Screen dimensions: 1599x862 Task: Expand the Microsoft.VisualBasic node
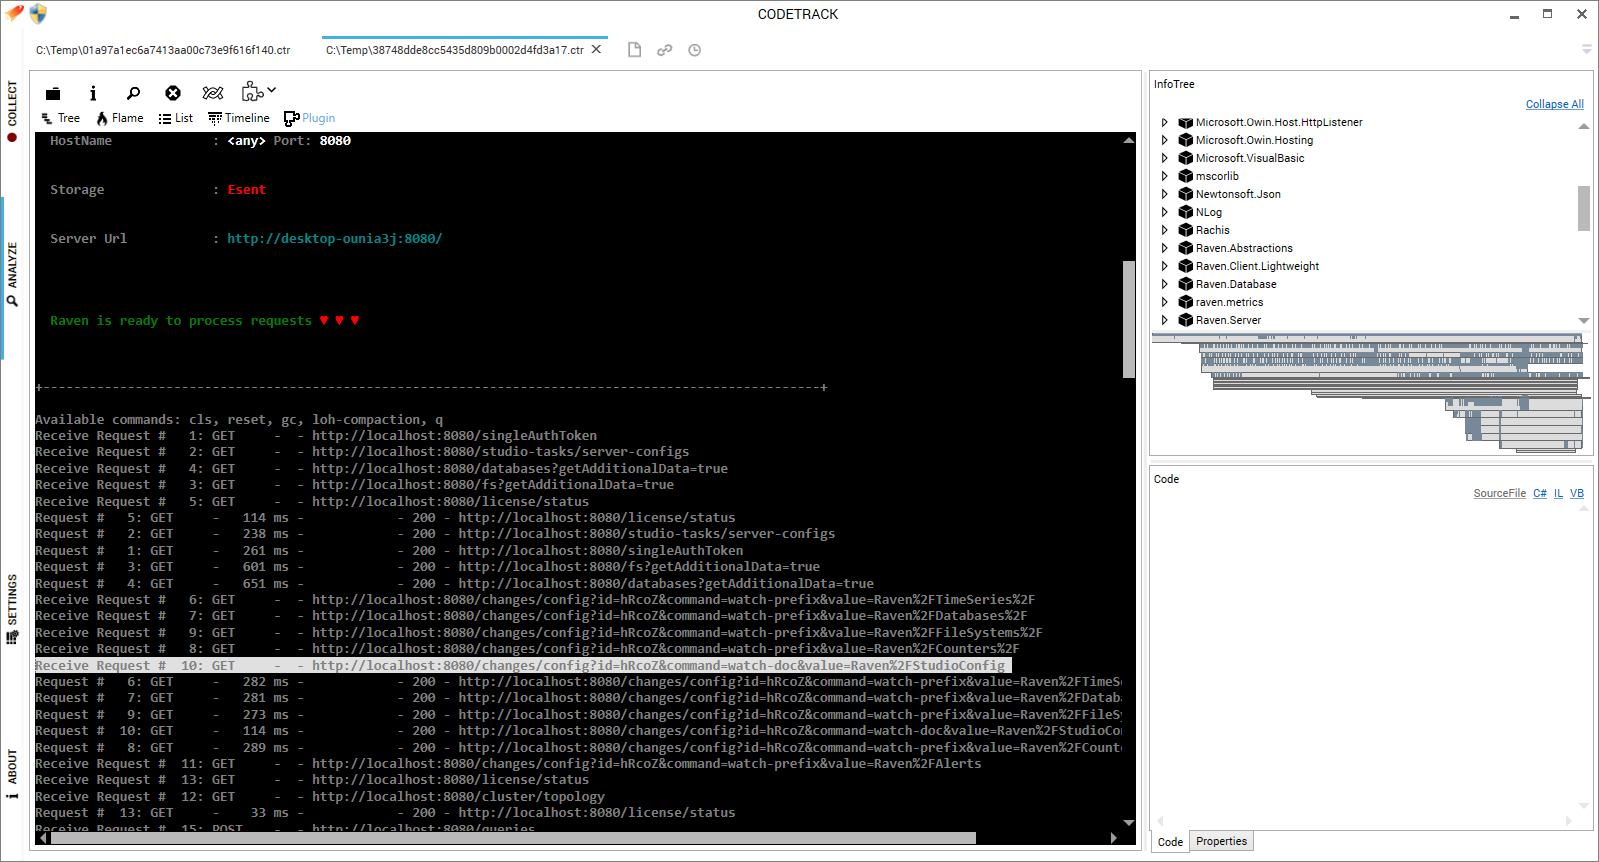tap(1164, 158)
